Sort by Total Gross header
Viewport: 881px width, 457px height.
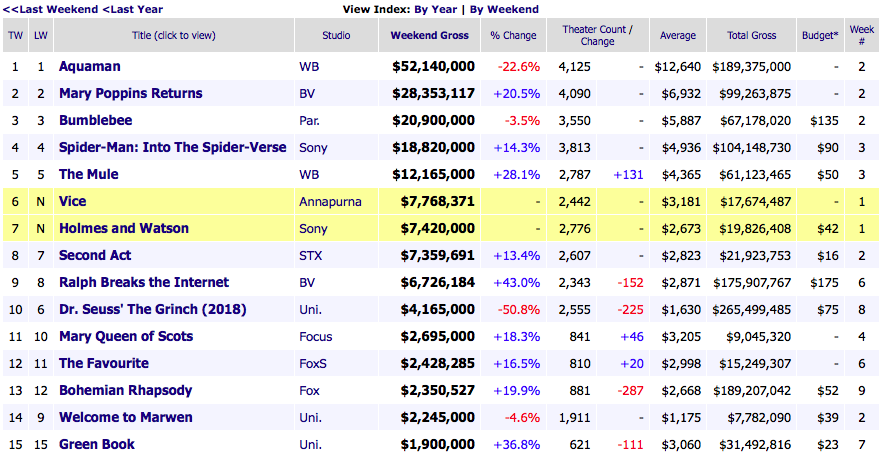click(752, 36)
